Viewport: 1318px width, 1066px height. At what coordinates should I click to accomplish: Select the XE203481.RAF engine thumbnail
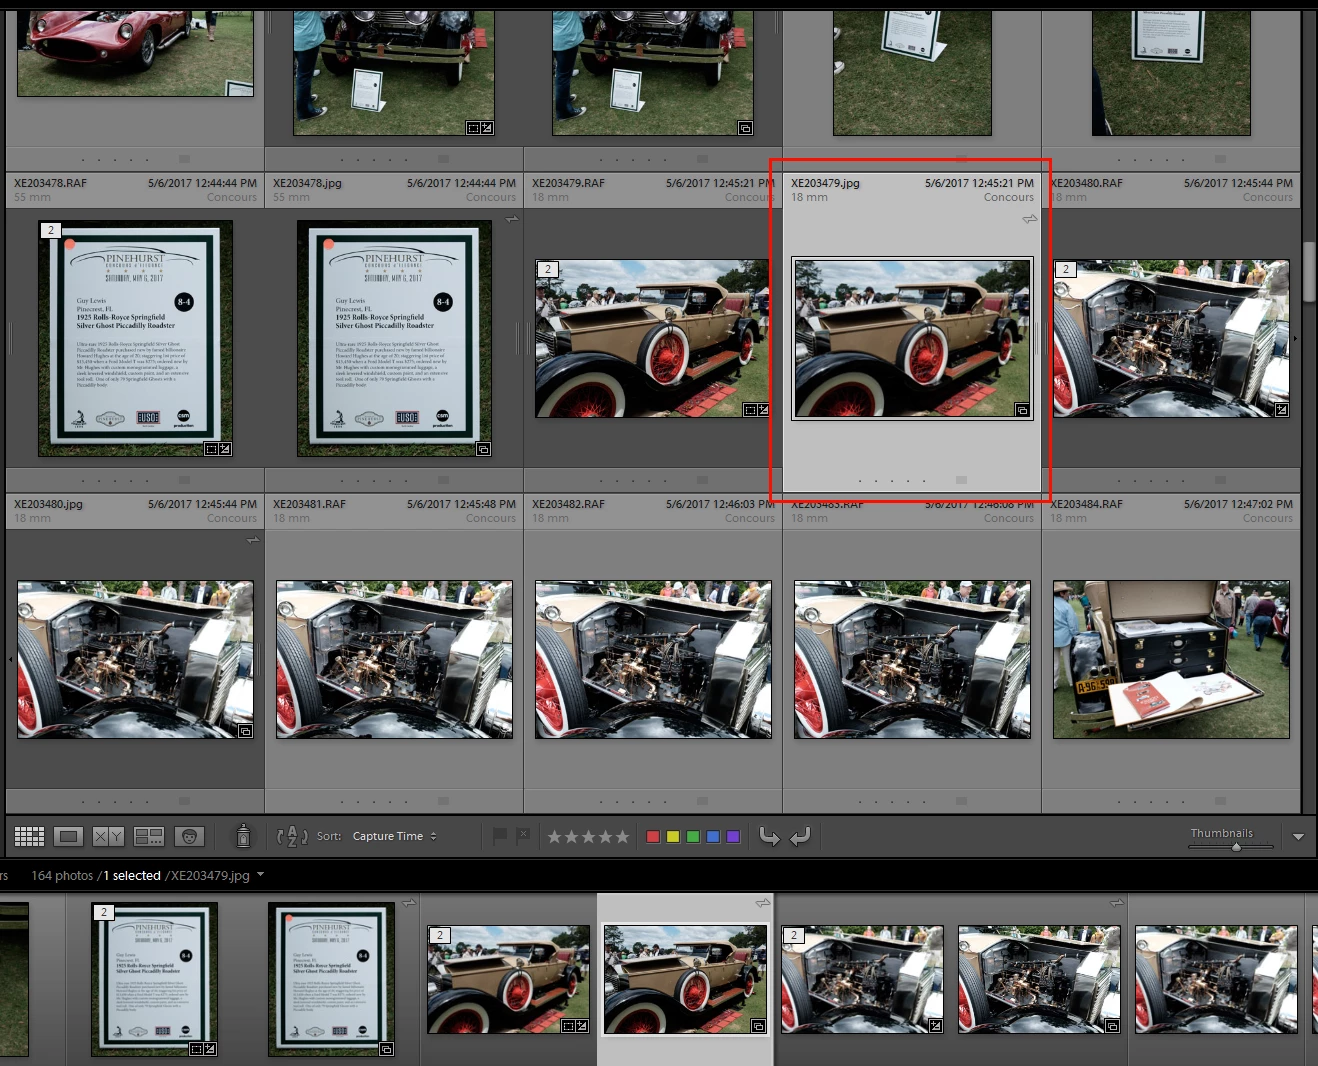pos(394,660)
